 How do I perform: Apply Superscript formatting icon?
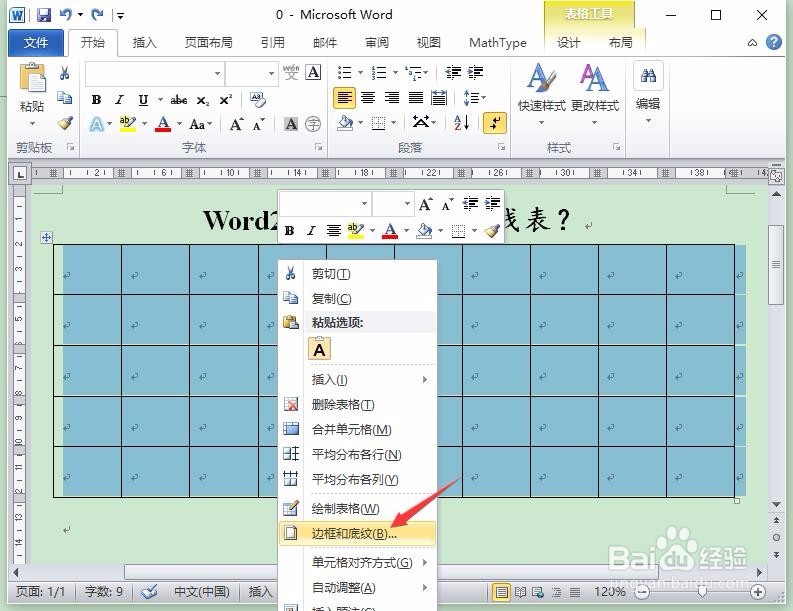pos(225,100)
